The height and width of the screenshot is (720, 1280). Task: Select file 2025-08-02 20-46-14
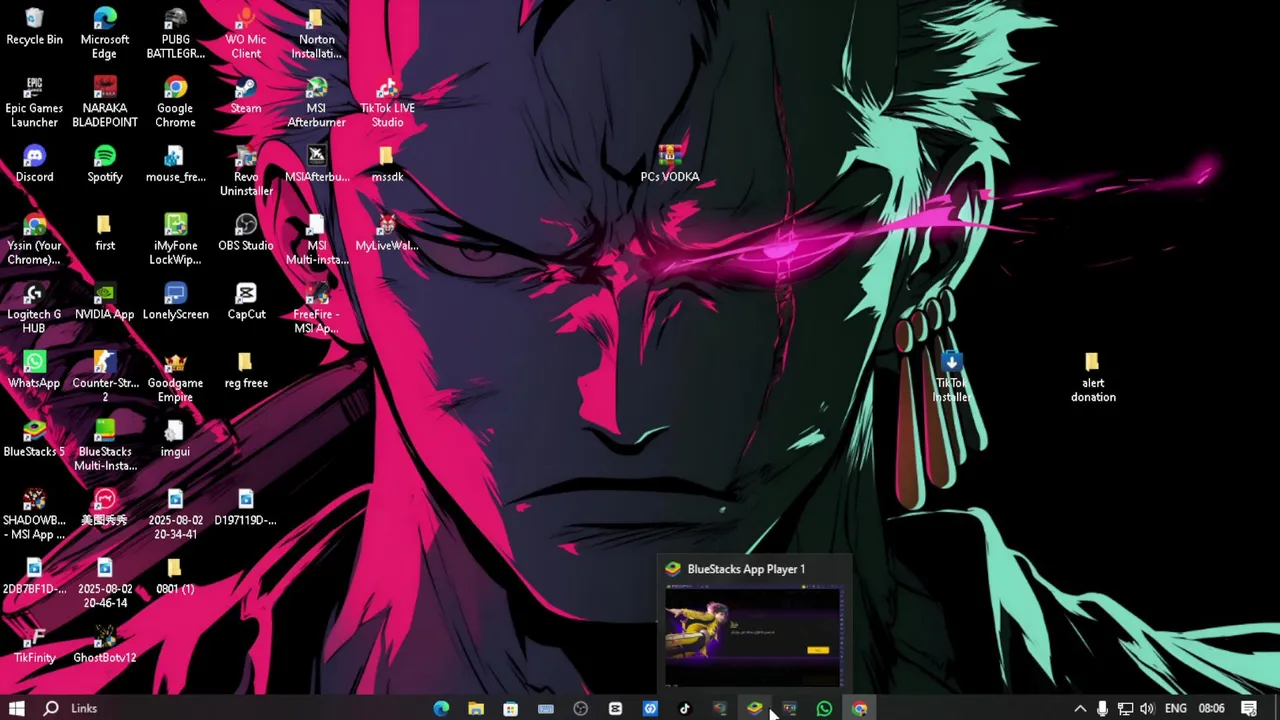click(105, 584)
